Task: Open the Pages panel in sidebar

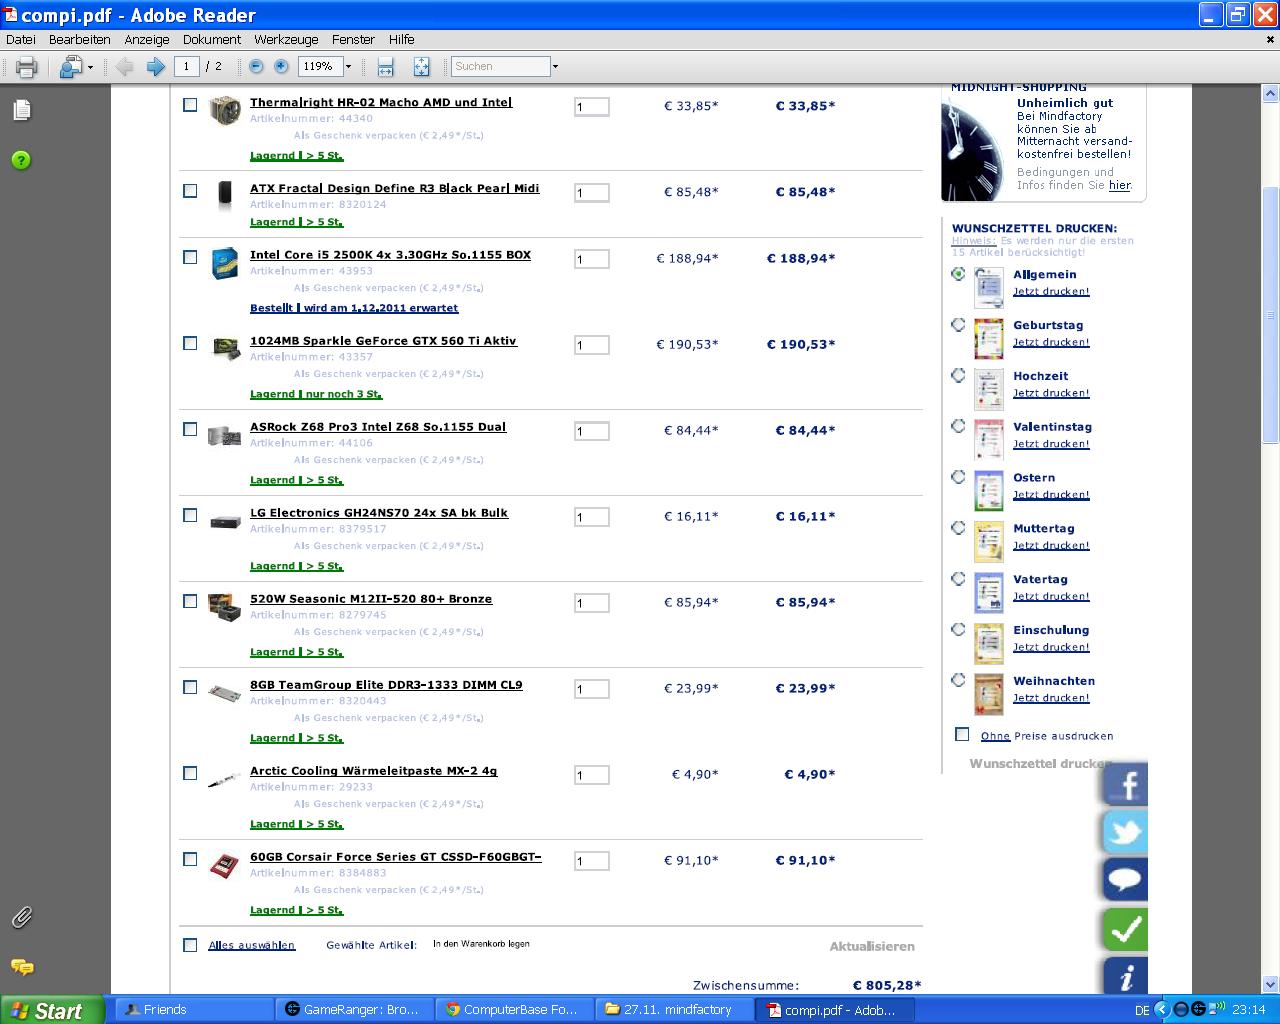Action: point(22,110)
